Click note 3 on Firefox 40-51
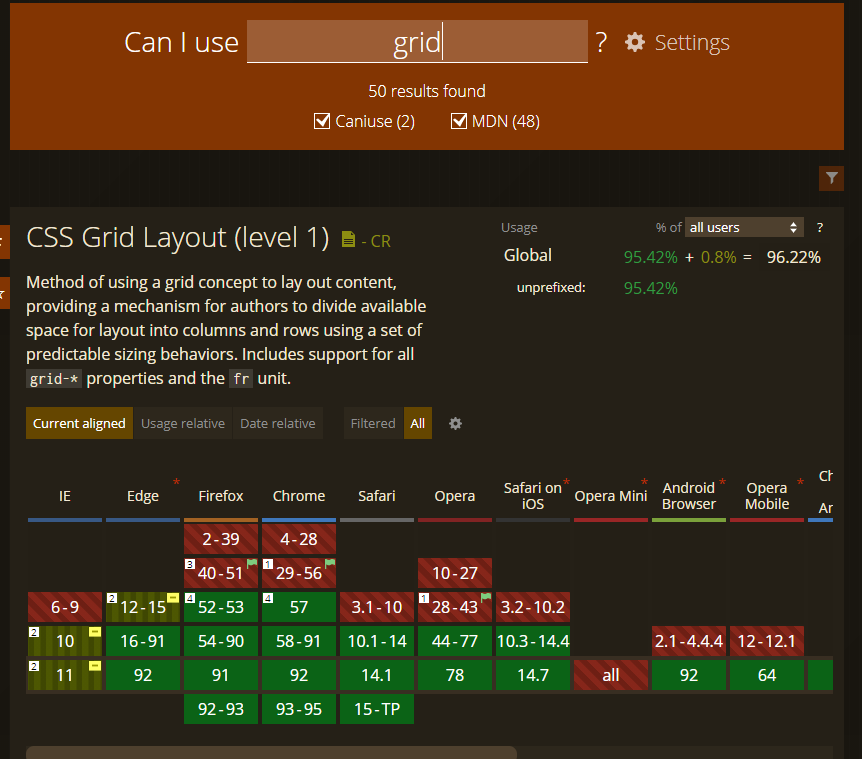 [190, 564]
